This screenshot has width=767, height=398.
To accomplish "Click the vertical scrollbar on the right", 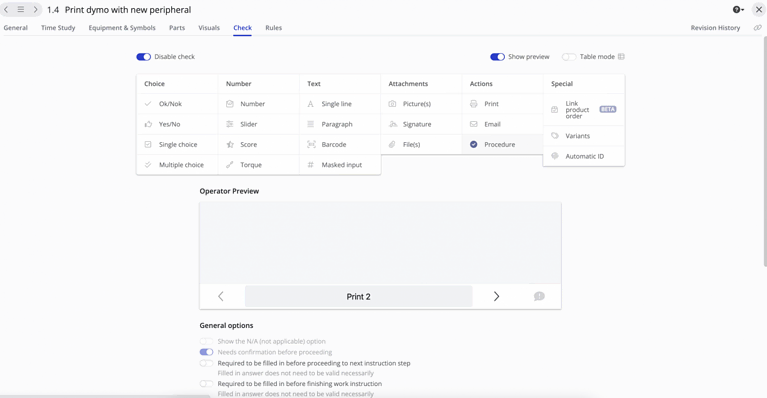I will [765, 152].
